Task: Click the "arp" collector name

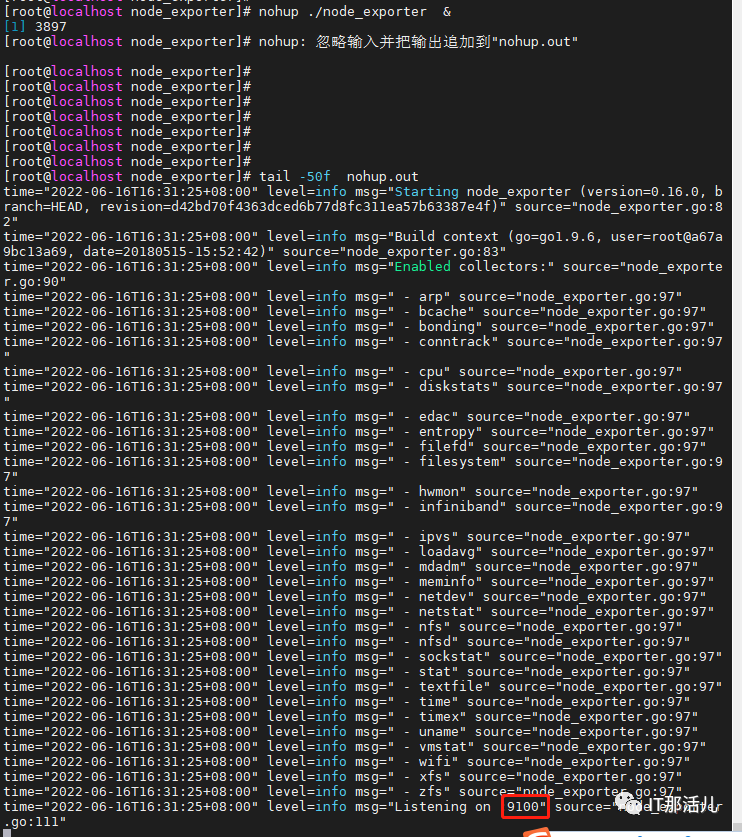Action: [x=431, y=296]
